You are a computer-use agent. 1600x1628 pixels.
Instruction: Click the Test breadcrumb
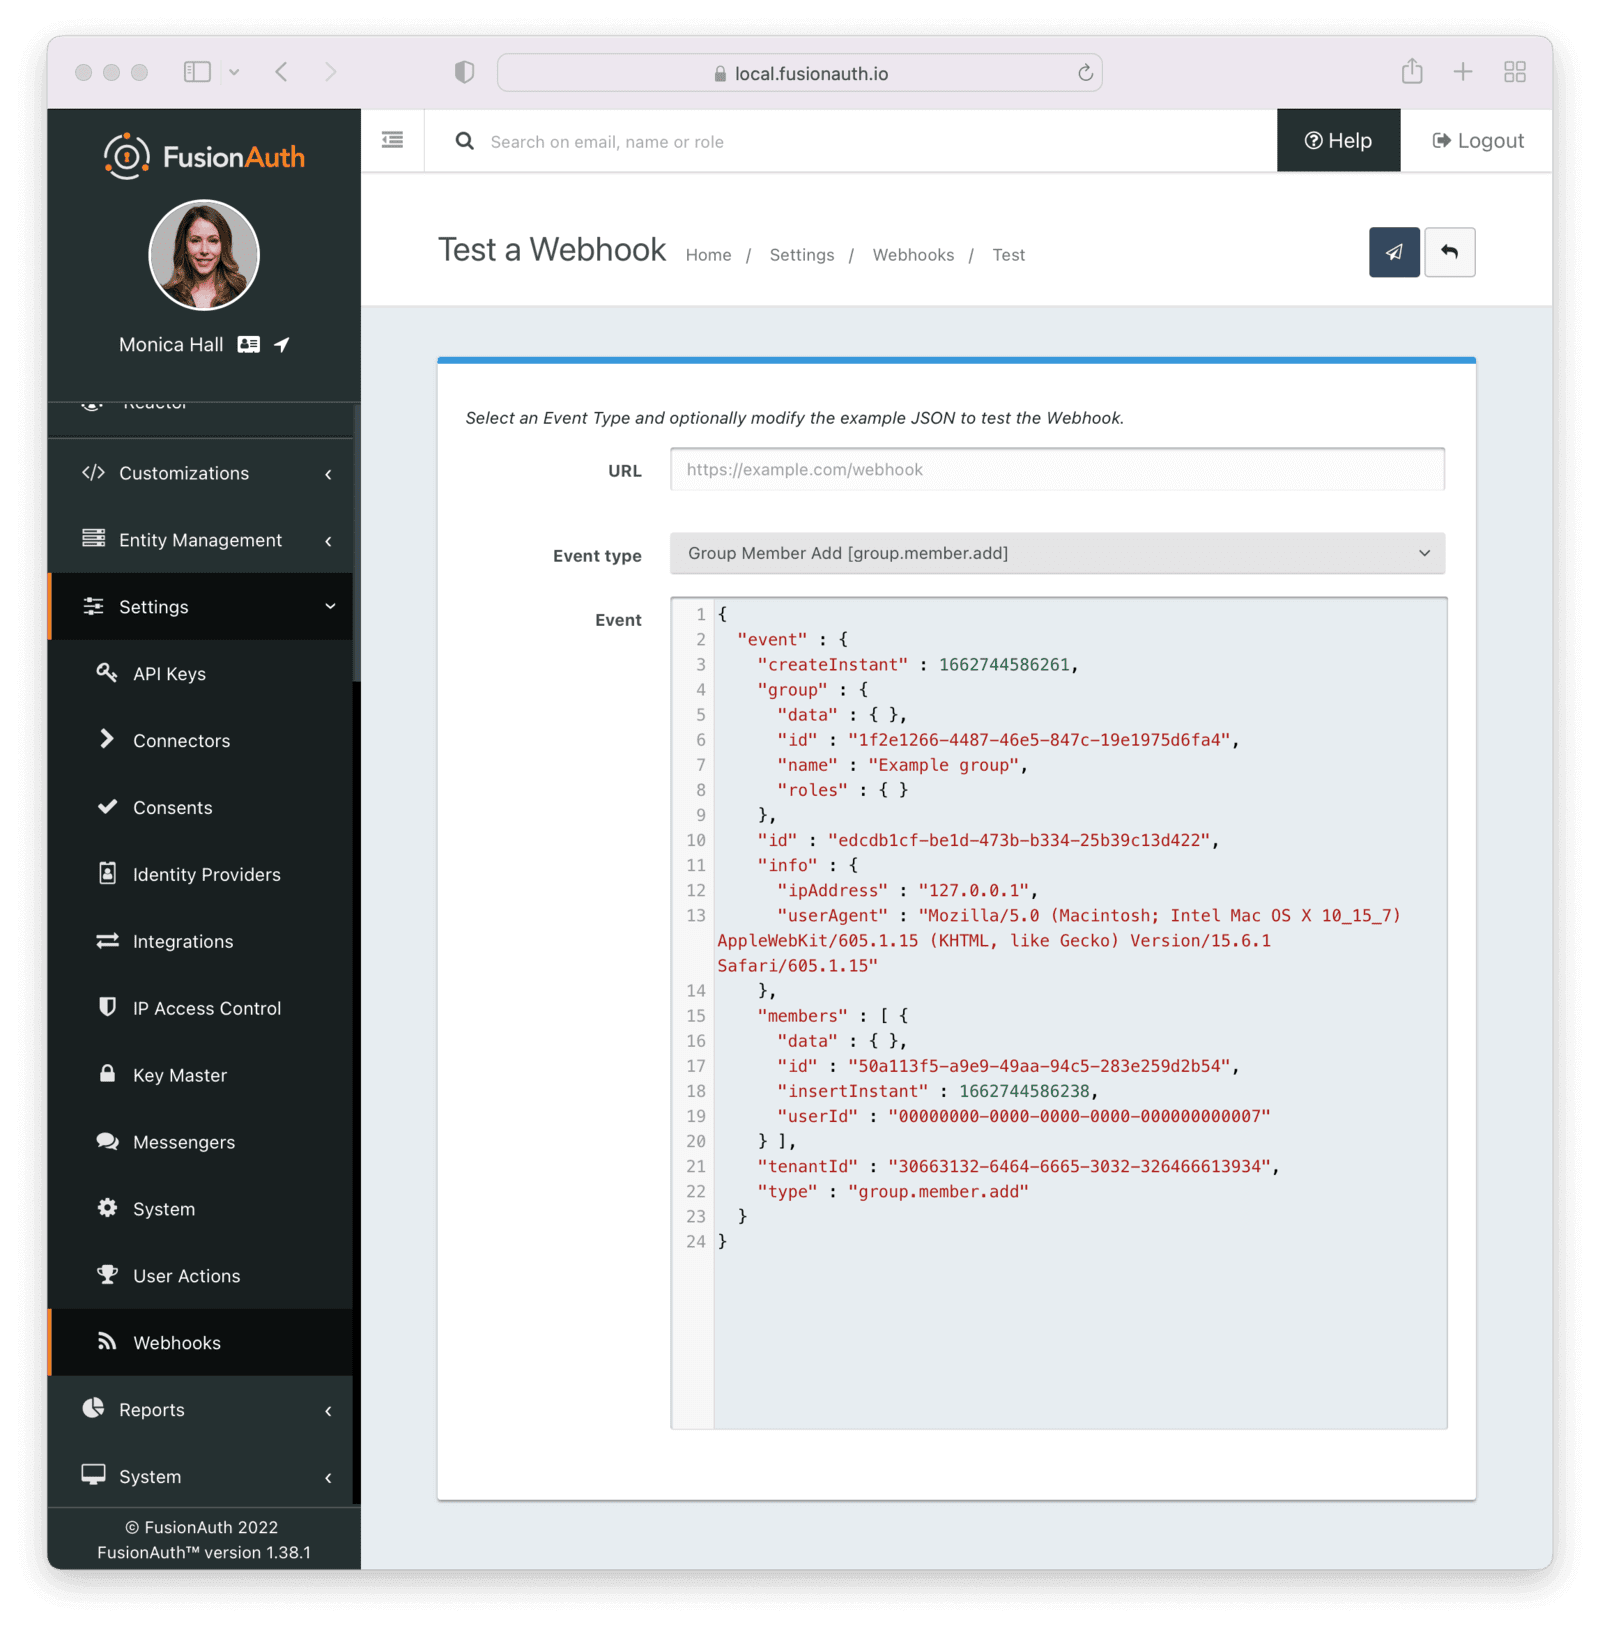(x=1008, y=255)
